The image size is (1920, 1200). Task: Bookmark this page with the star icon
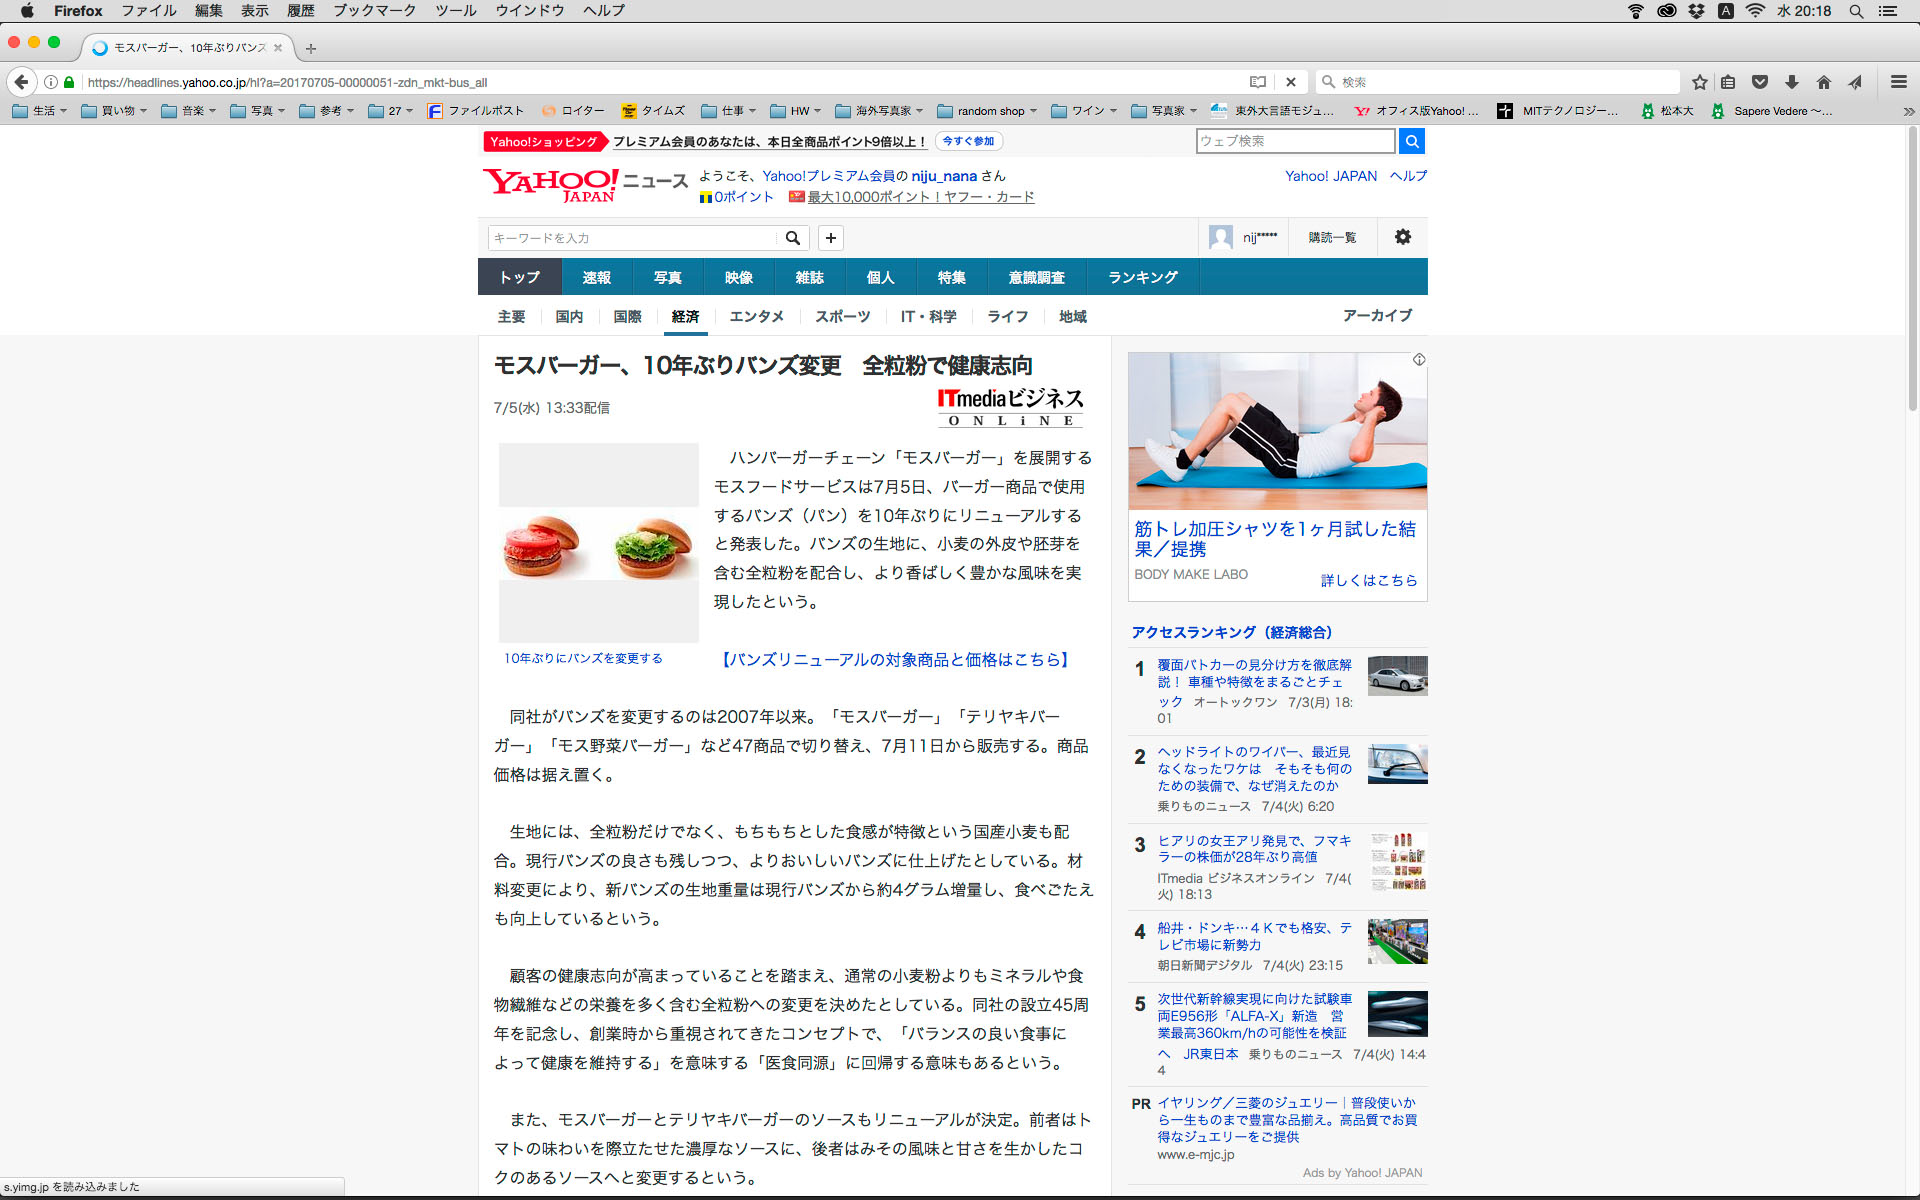[1699, 82]
